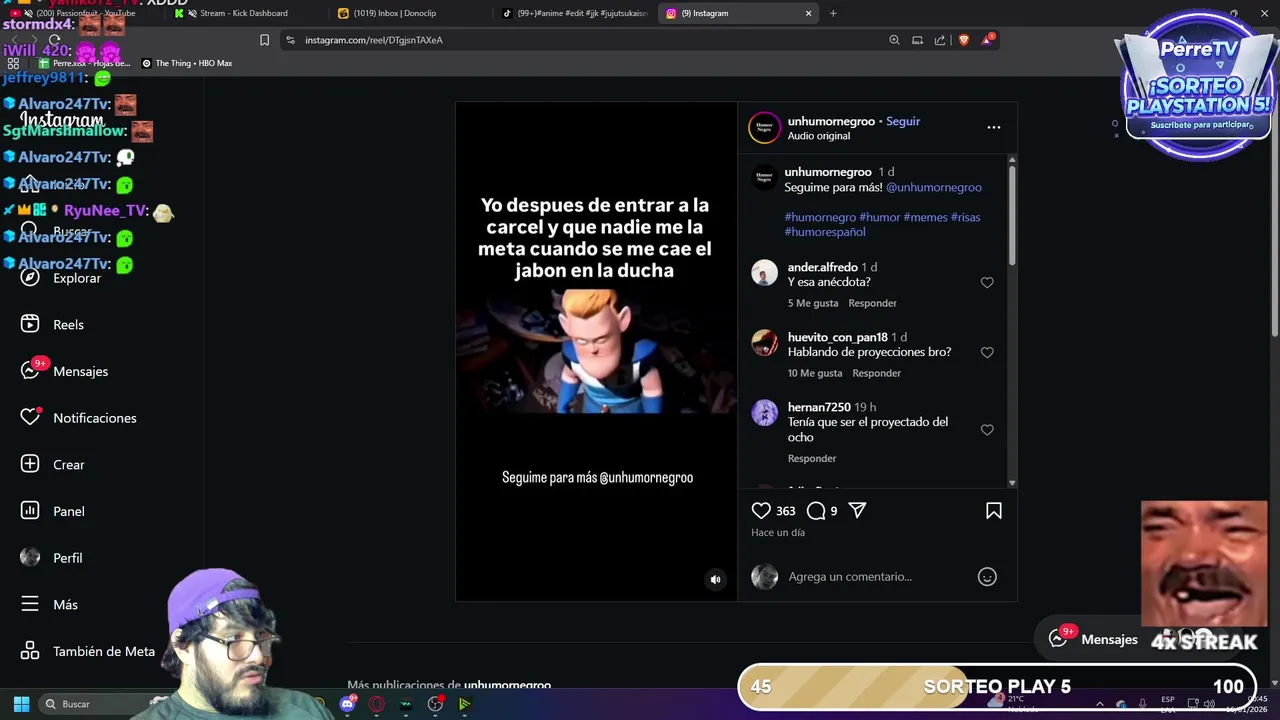Close the Instagram browser tab
This screenshot has height=720, width=1280.
pyautogui.click(x=808, y=13)
